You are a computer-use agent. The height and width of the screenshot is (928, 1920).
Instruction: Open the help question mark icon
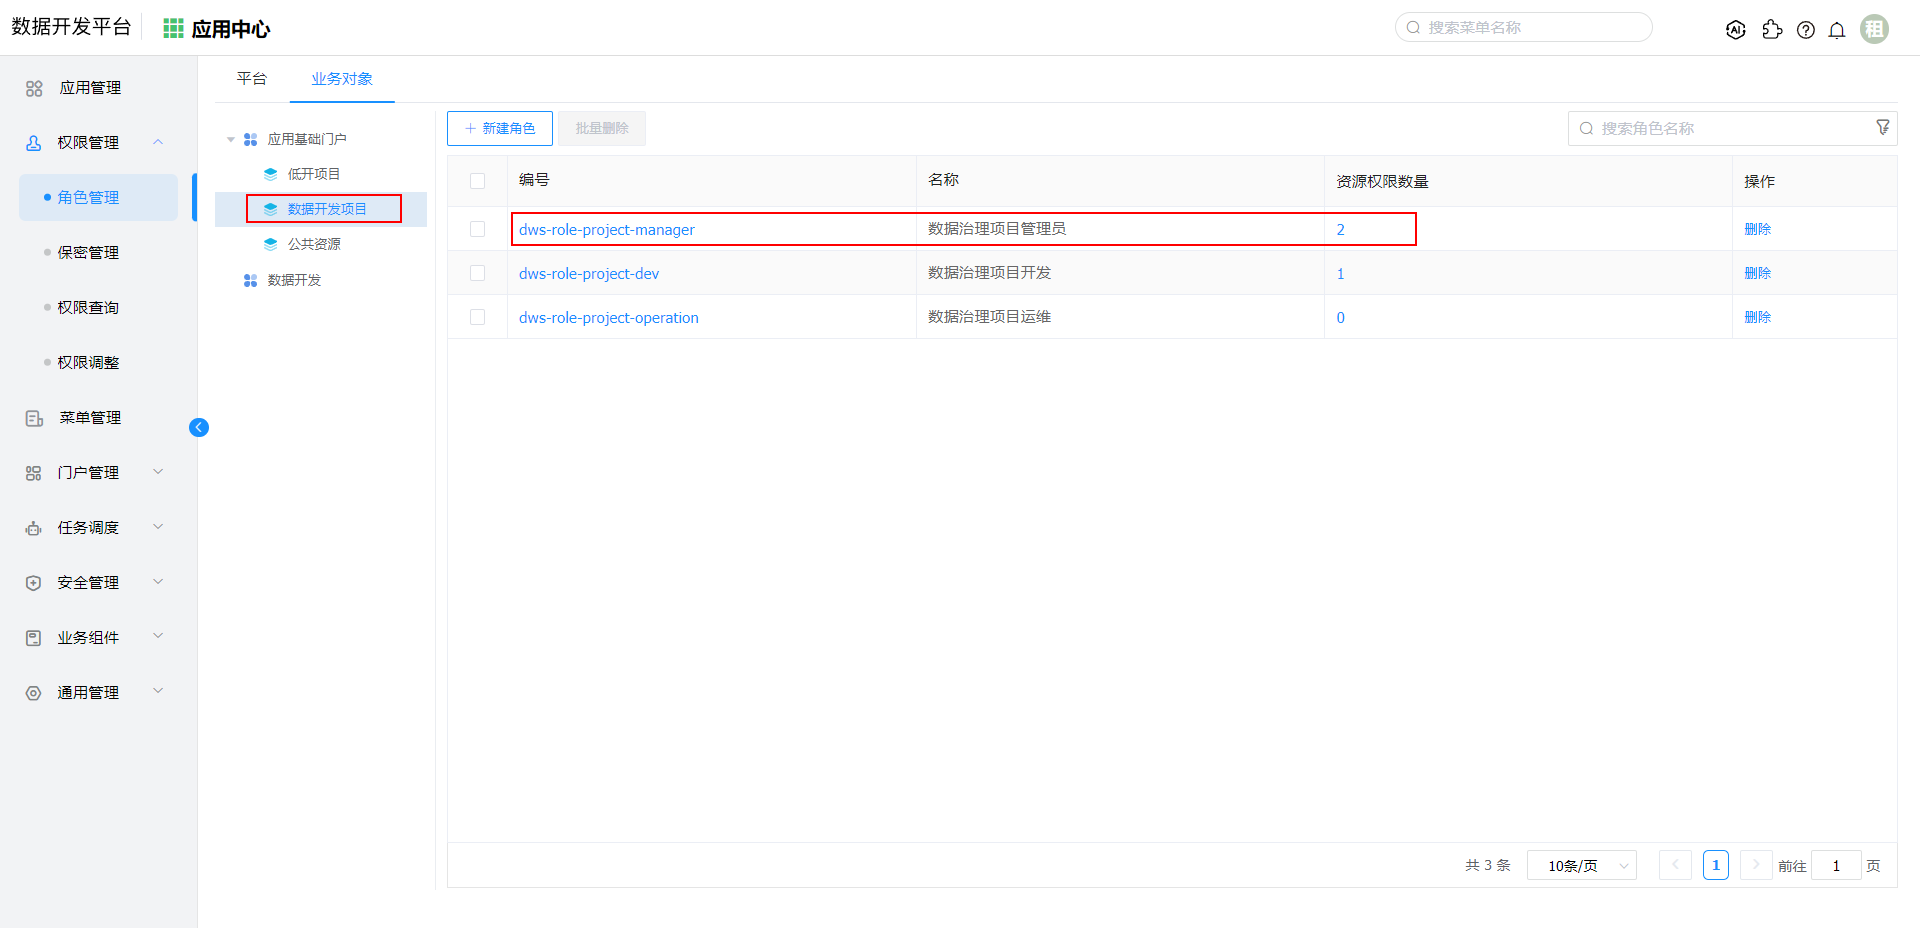[x=1805, y=30]
